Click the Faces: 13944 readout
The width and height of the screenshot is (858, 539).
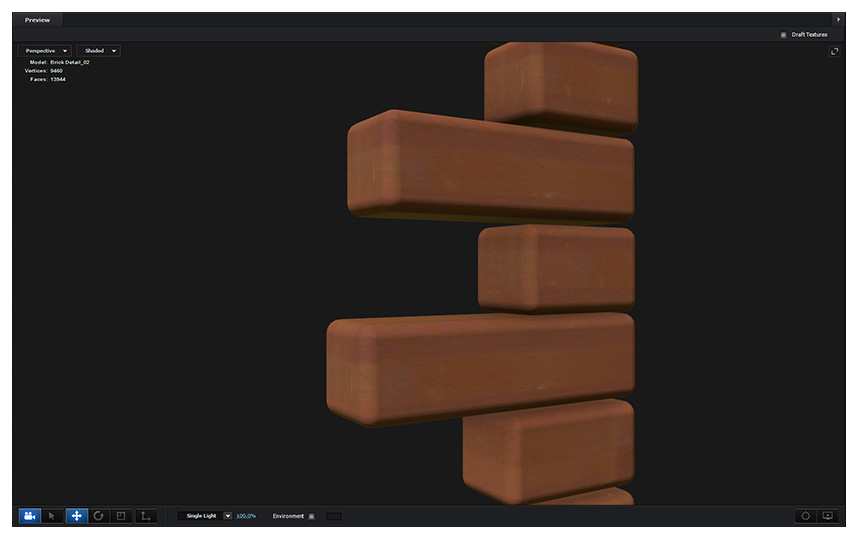click(x=48, y=79)
